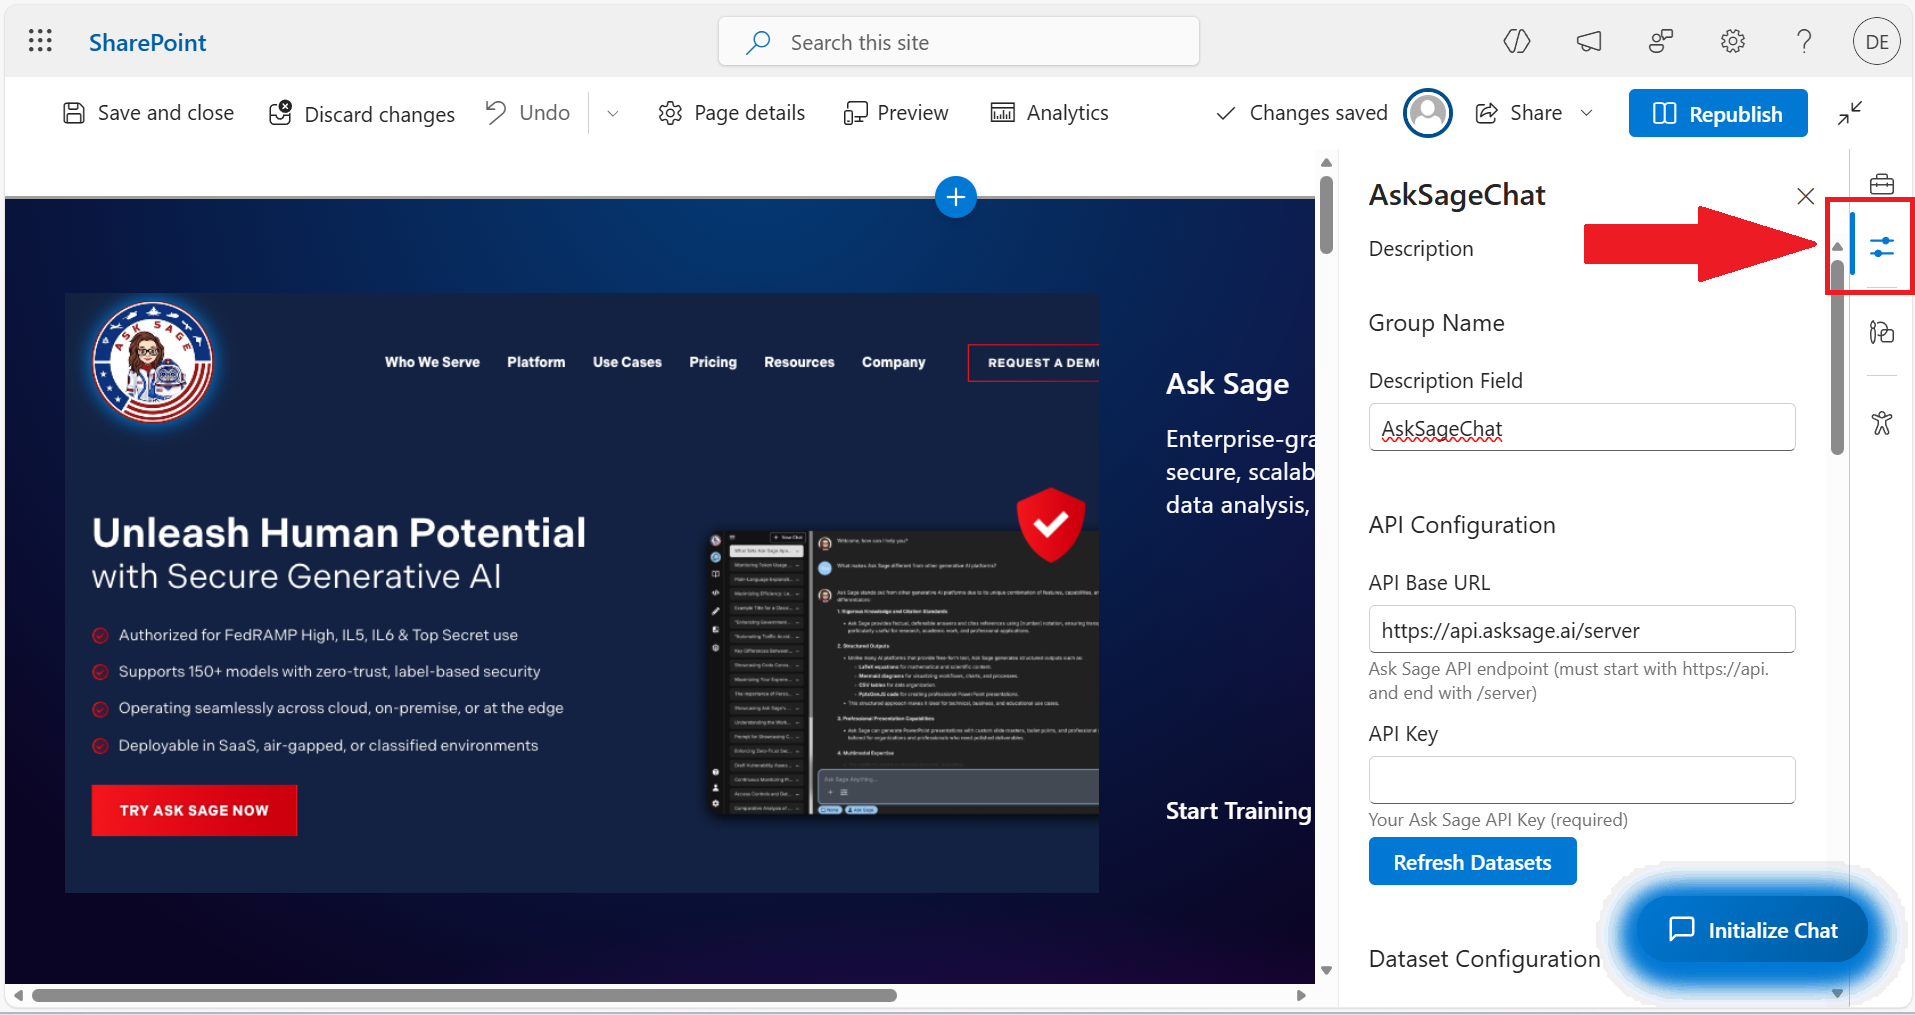Click the Ask Sage web part title

click(x=1227, y=384)
